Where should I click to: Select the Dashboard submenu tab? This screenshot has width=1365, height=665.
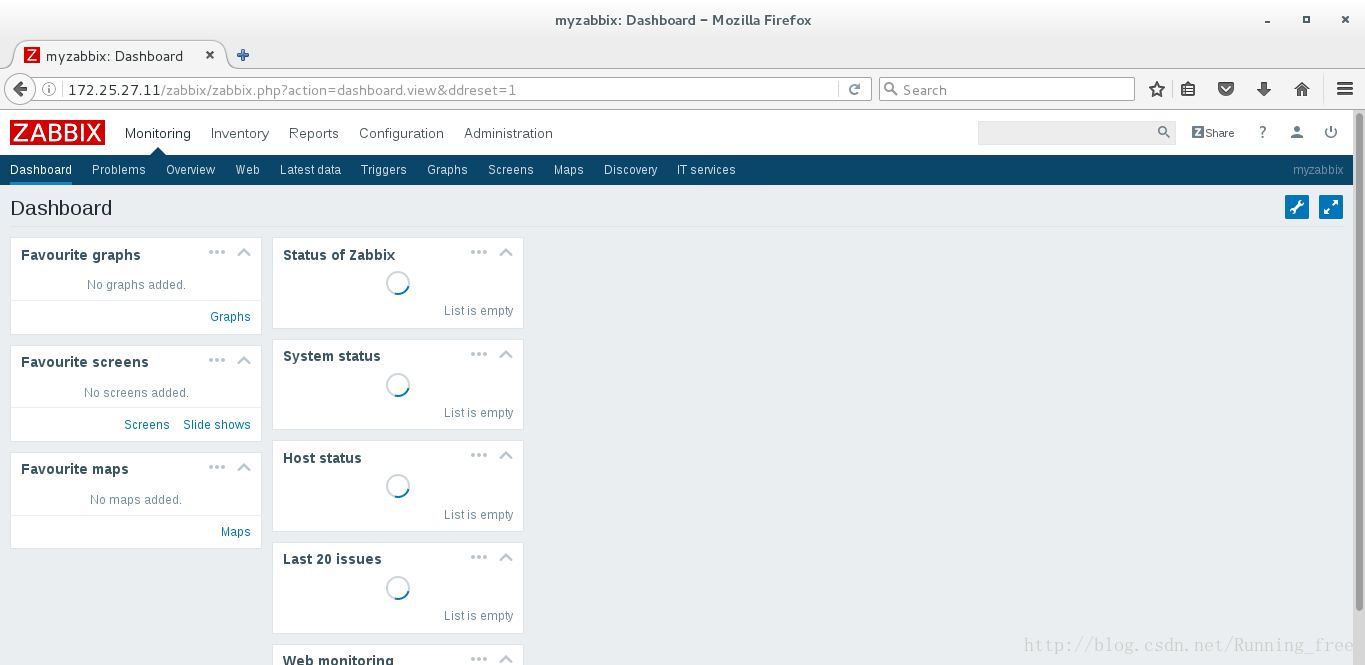(x=41, y=170)
